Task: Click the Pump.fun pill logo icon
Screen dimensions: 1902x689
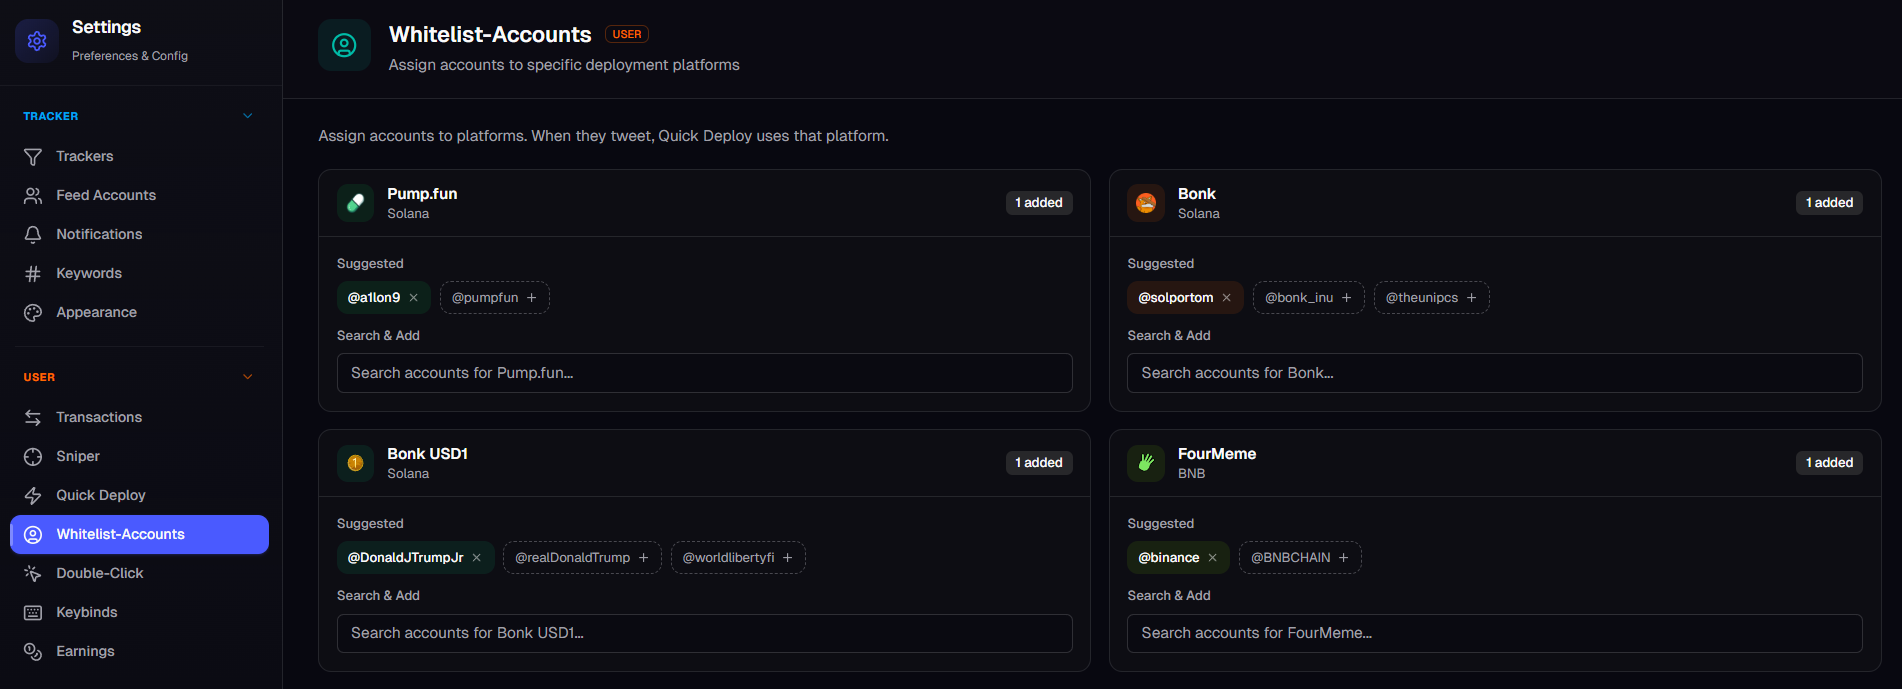Action: click(x=355, y=203)
